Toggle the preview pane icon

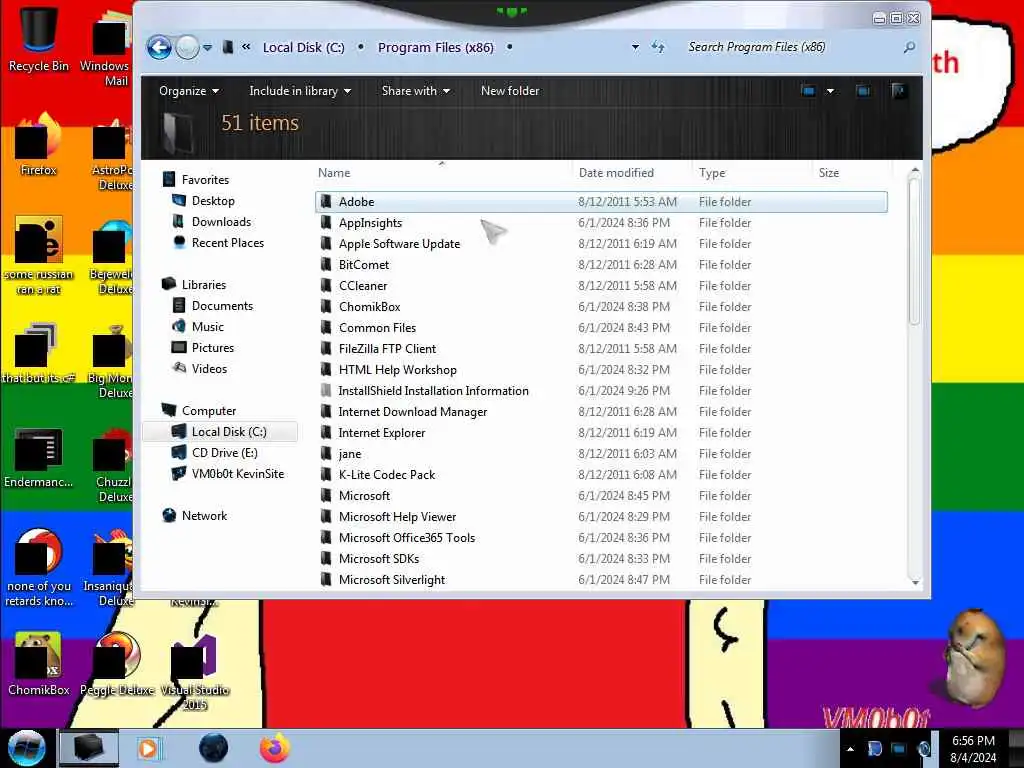click(863, 91)
